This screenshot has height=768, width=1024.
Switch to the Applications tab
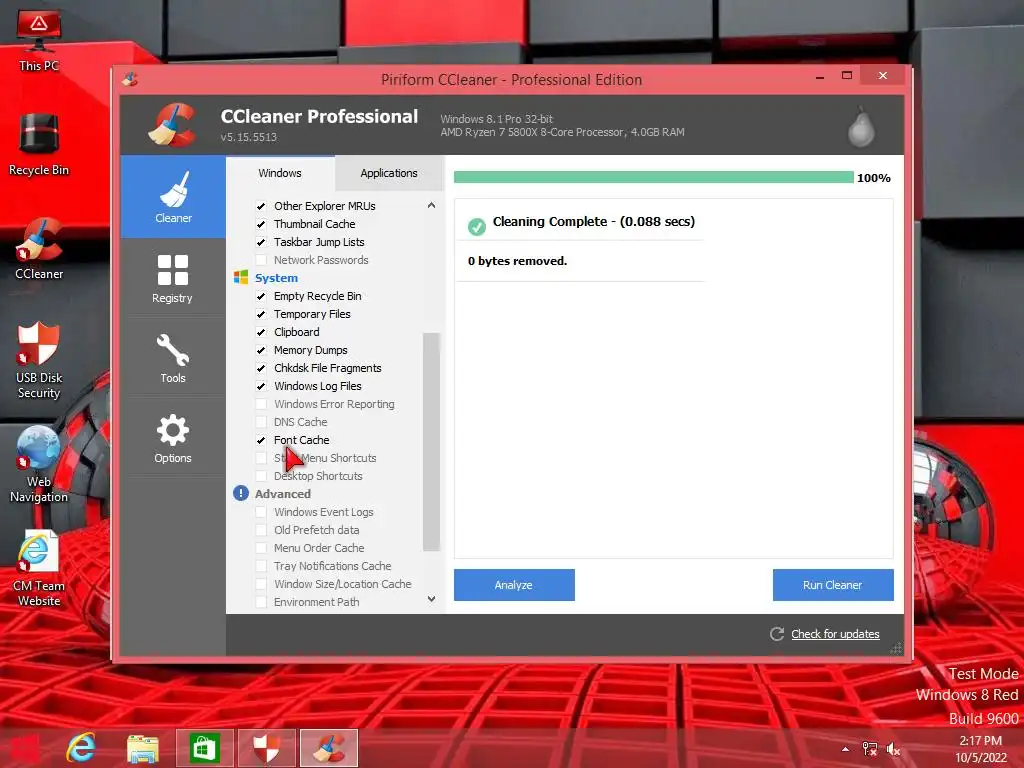389,173
